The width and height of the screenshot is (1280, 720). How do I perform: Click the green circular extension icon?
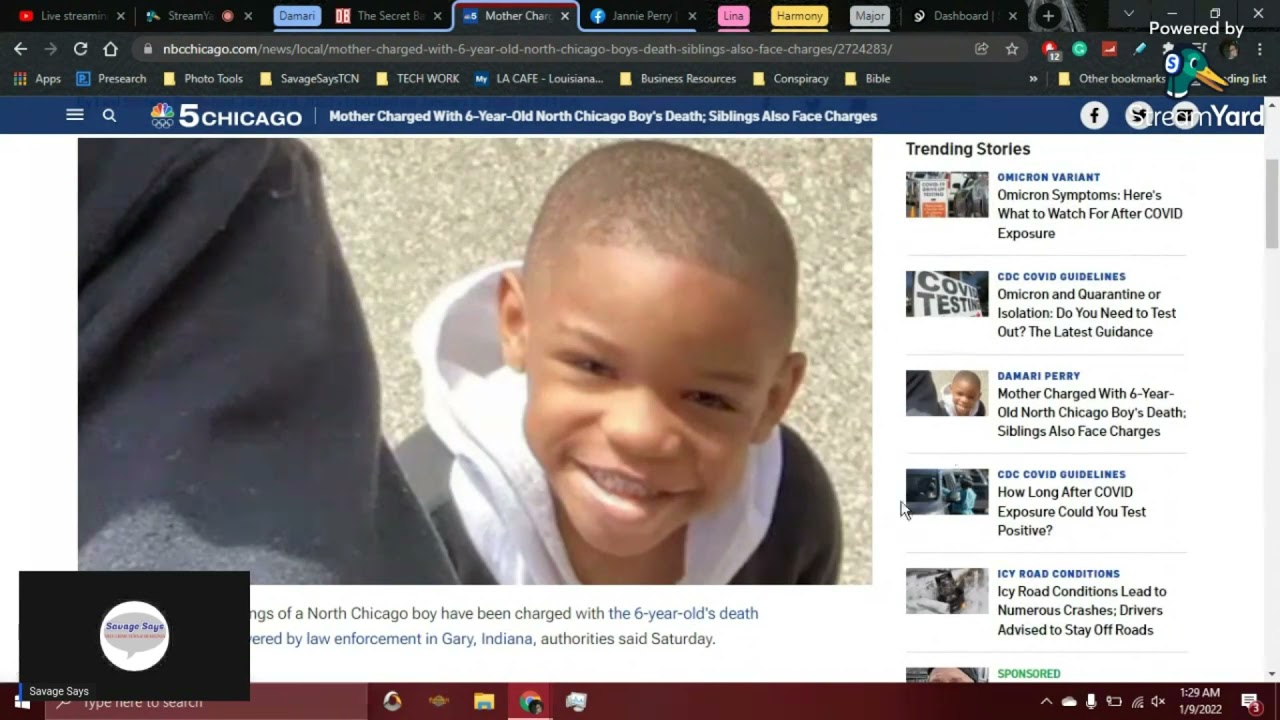(x=1080, y=49)
